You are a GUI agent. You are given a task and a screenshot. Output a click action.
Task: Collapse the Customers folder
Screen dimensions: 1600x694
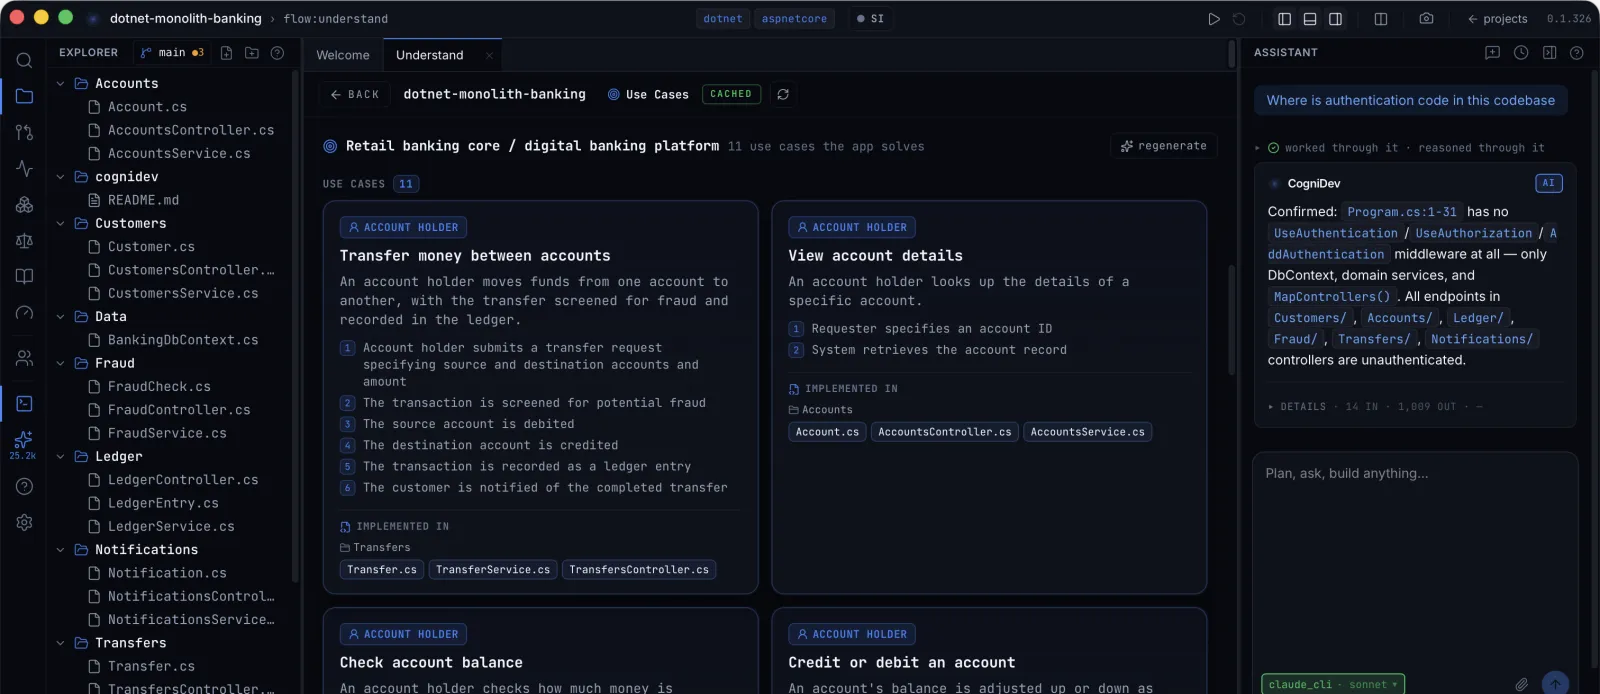pyautogui.click(x=60, y=224)
